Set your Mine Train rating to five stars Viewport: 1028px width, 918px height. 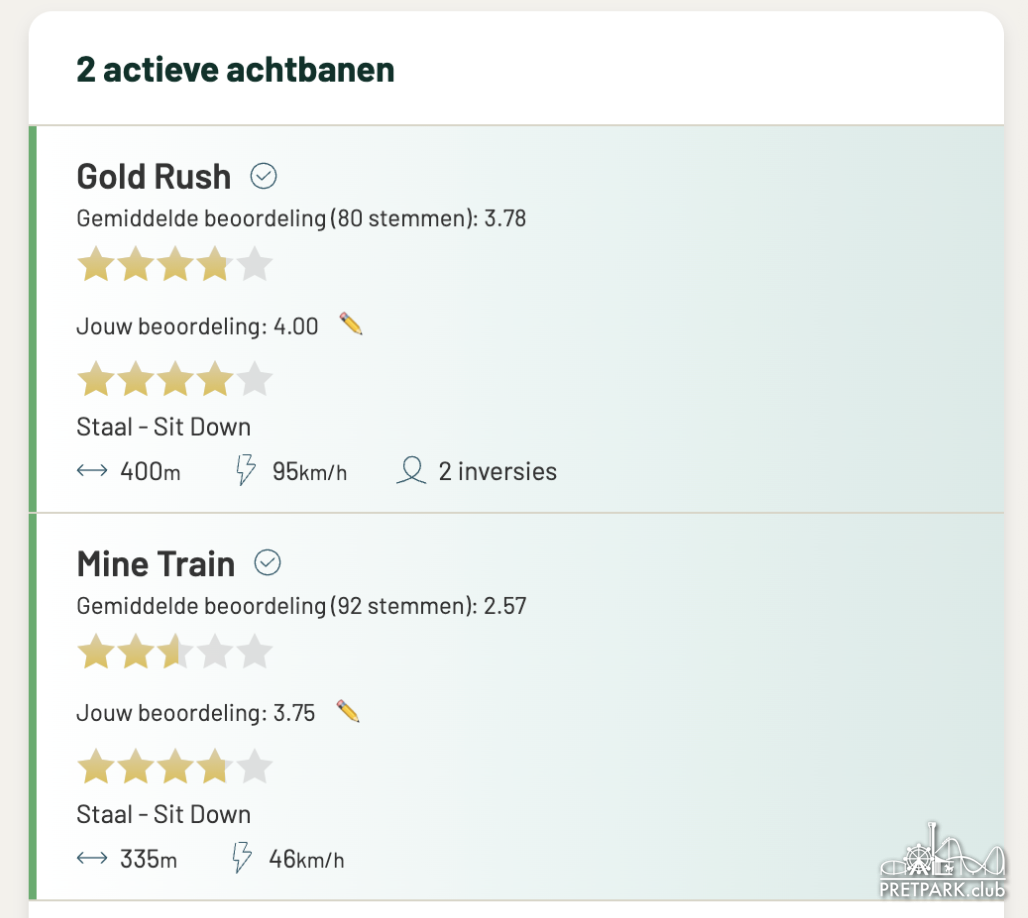pos(255,767)
